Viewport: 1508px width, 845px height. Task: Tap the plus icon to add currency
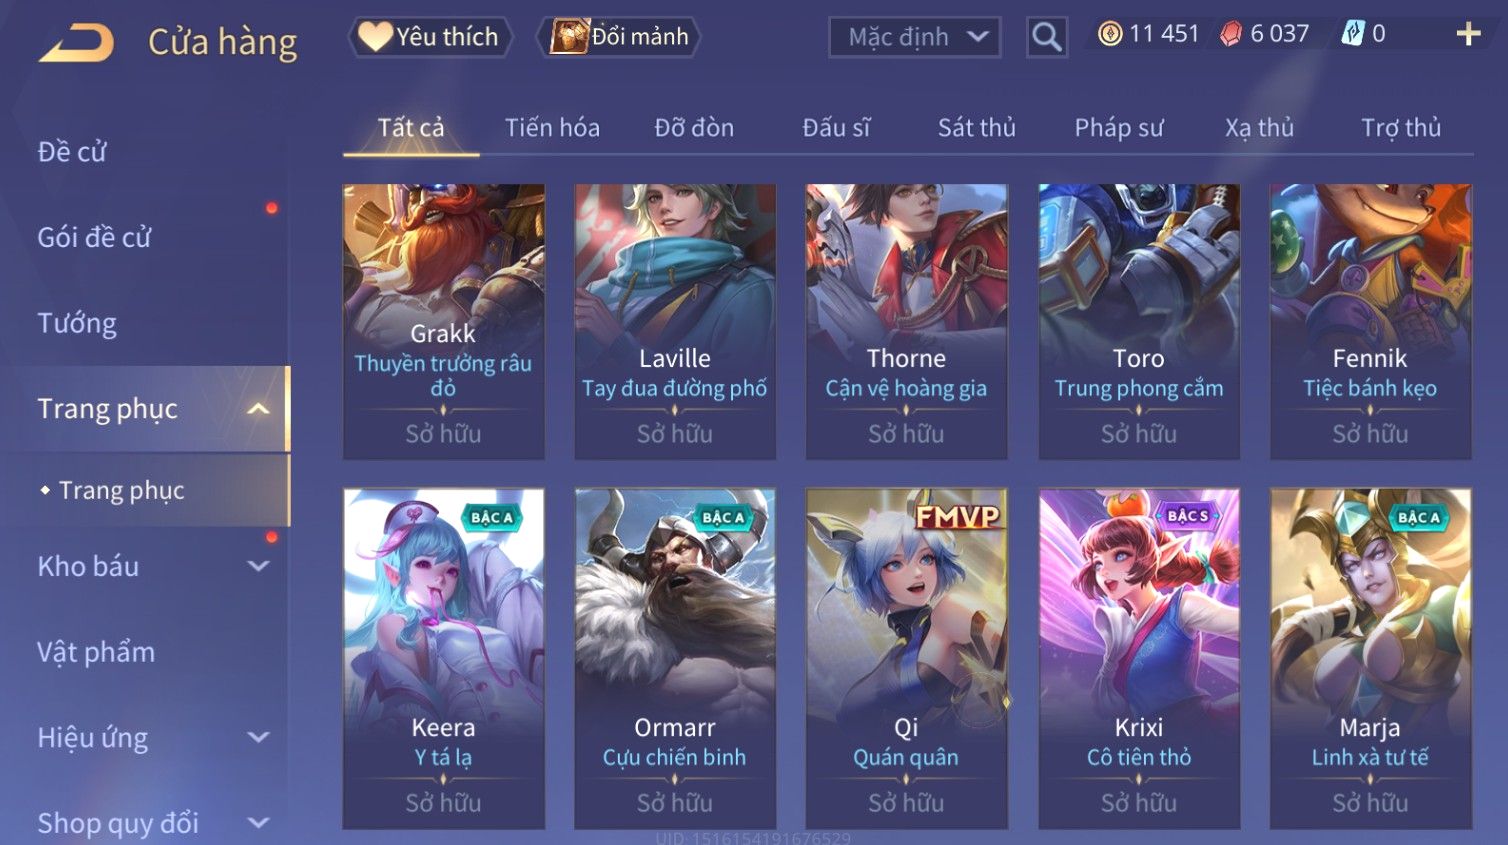(1468, 34)
